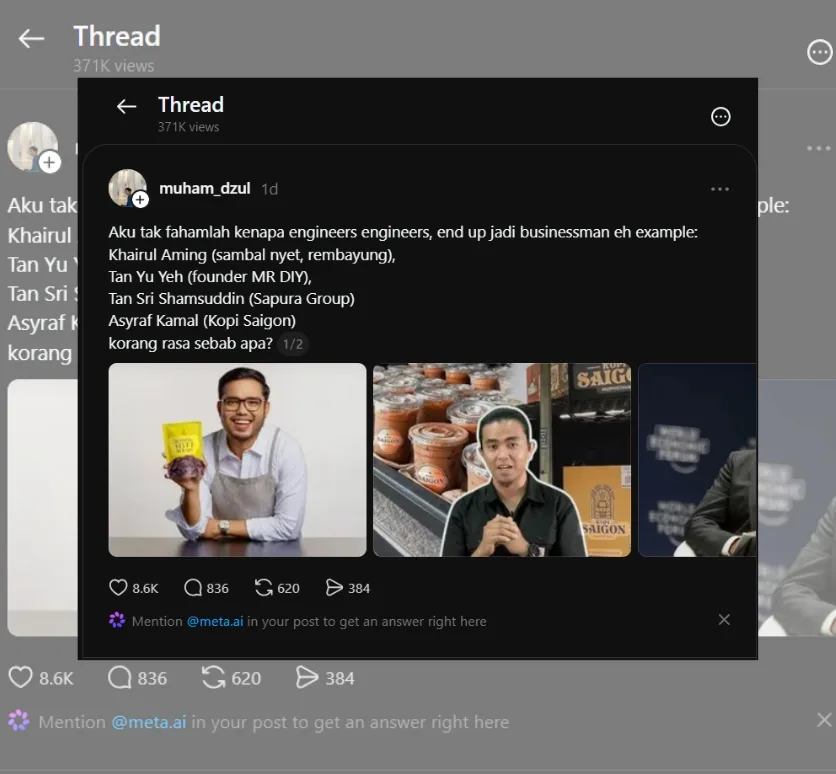Open muham_dzul username link
This screenshot has width=836, height=774.
tap(205, 188)
